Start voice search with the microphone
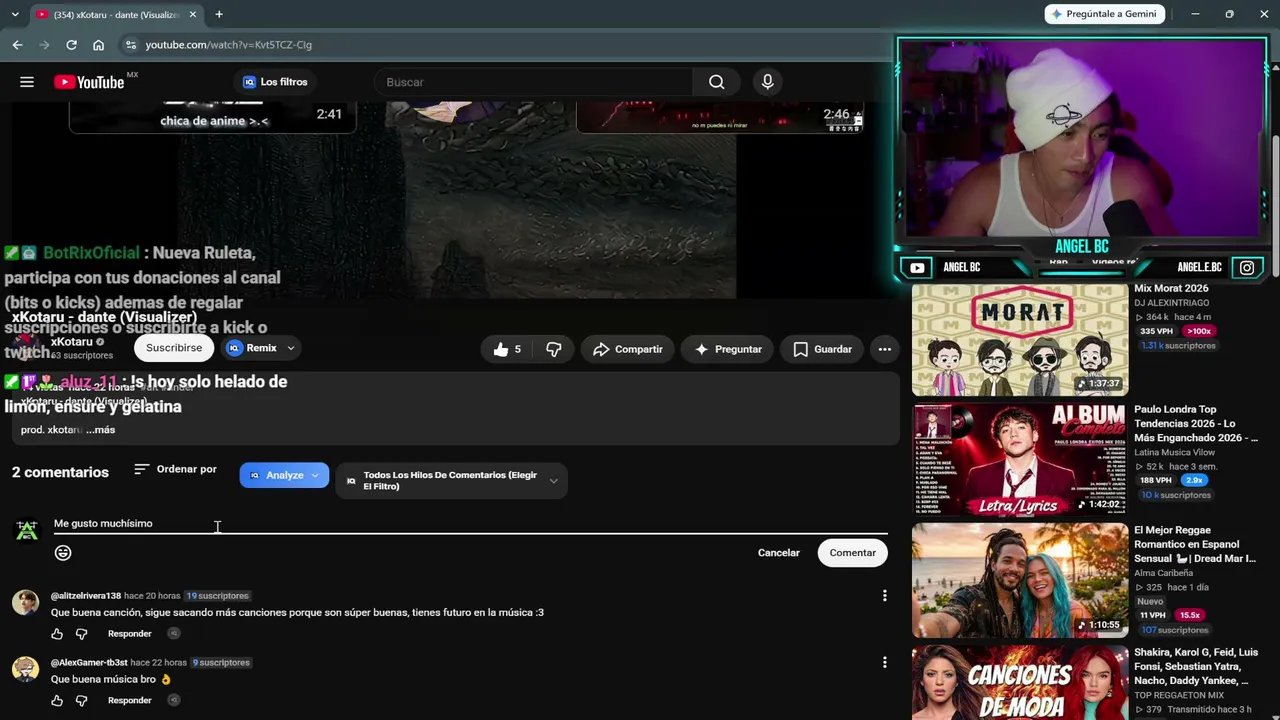Screen dimensions: 1280x720 coord(767,82)
